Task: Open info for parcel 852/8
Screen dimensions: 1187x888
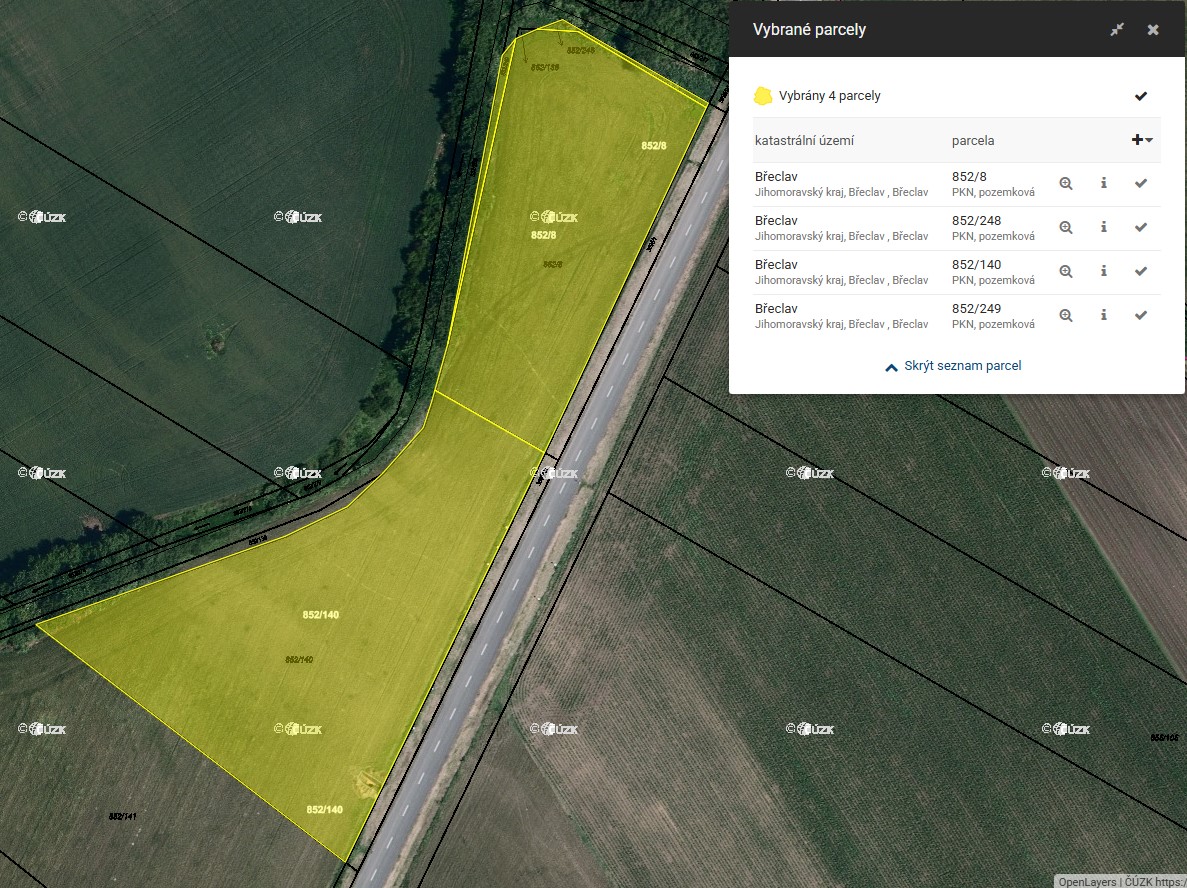Action: point(1104,184)
